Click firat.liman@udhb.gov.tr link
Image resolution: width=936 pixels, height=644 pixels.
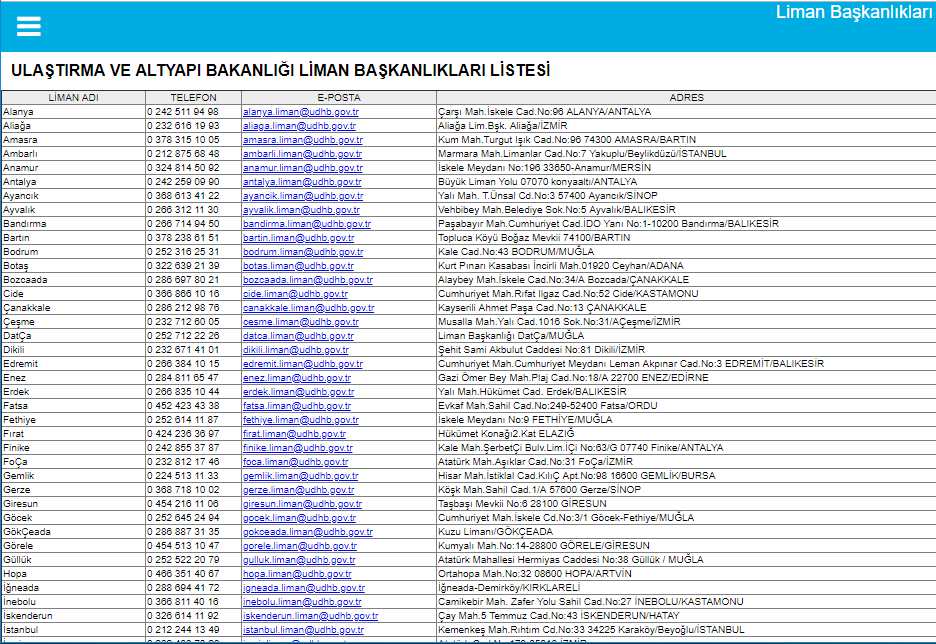coord(294,434)
